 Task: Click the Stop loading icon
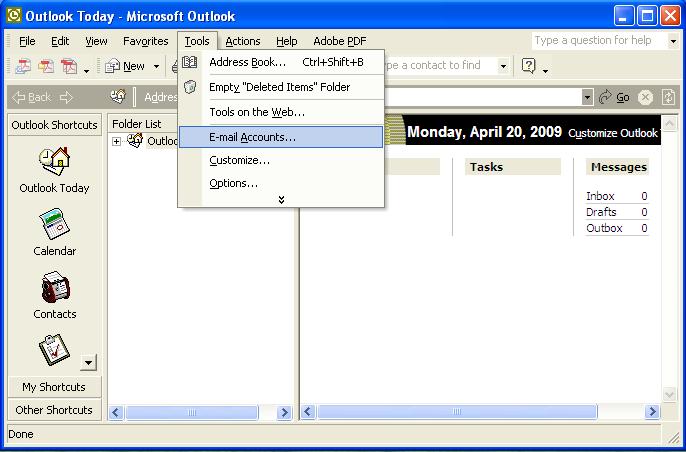645,97
